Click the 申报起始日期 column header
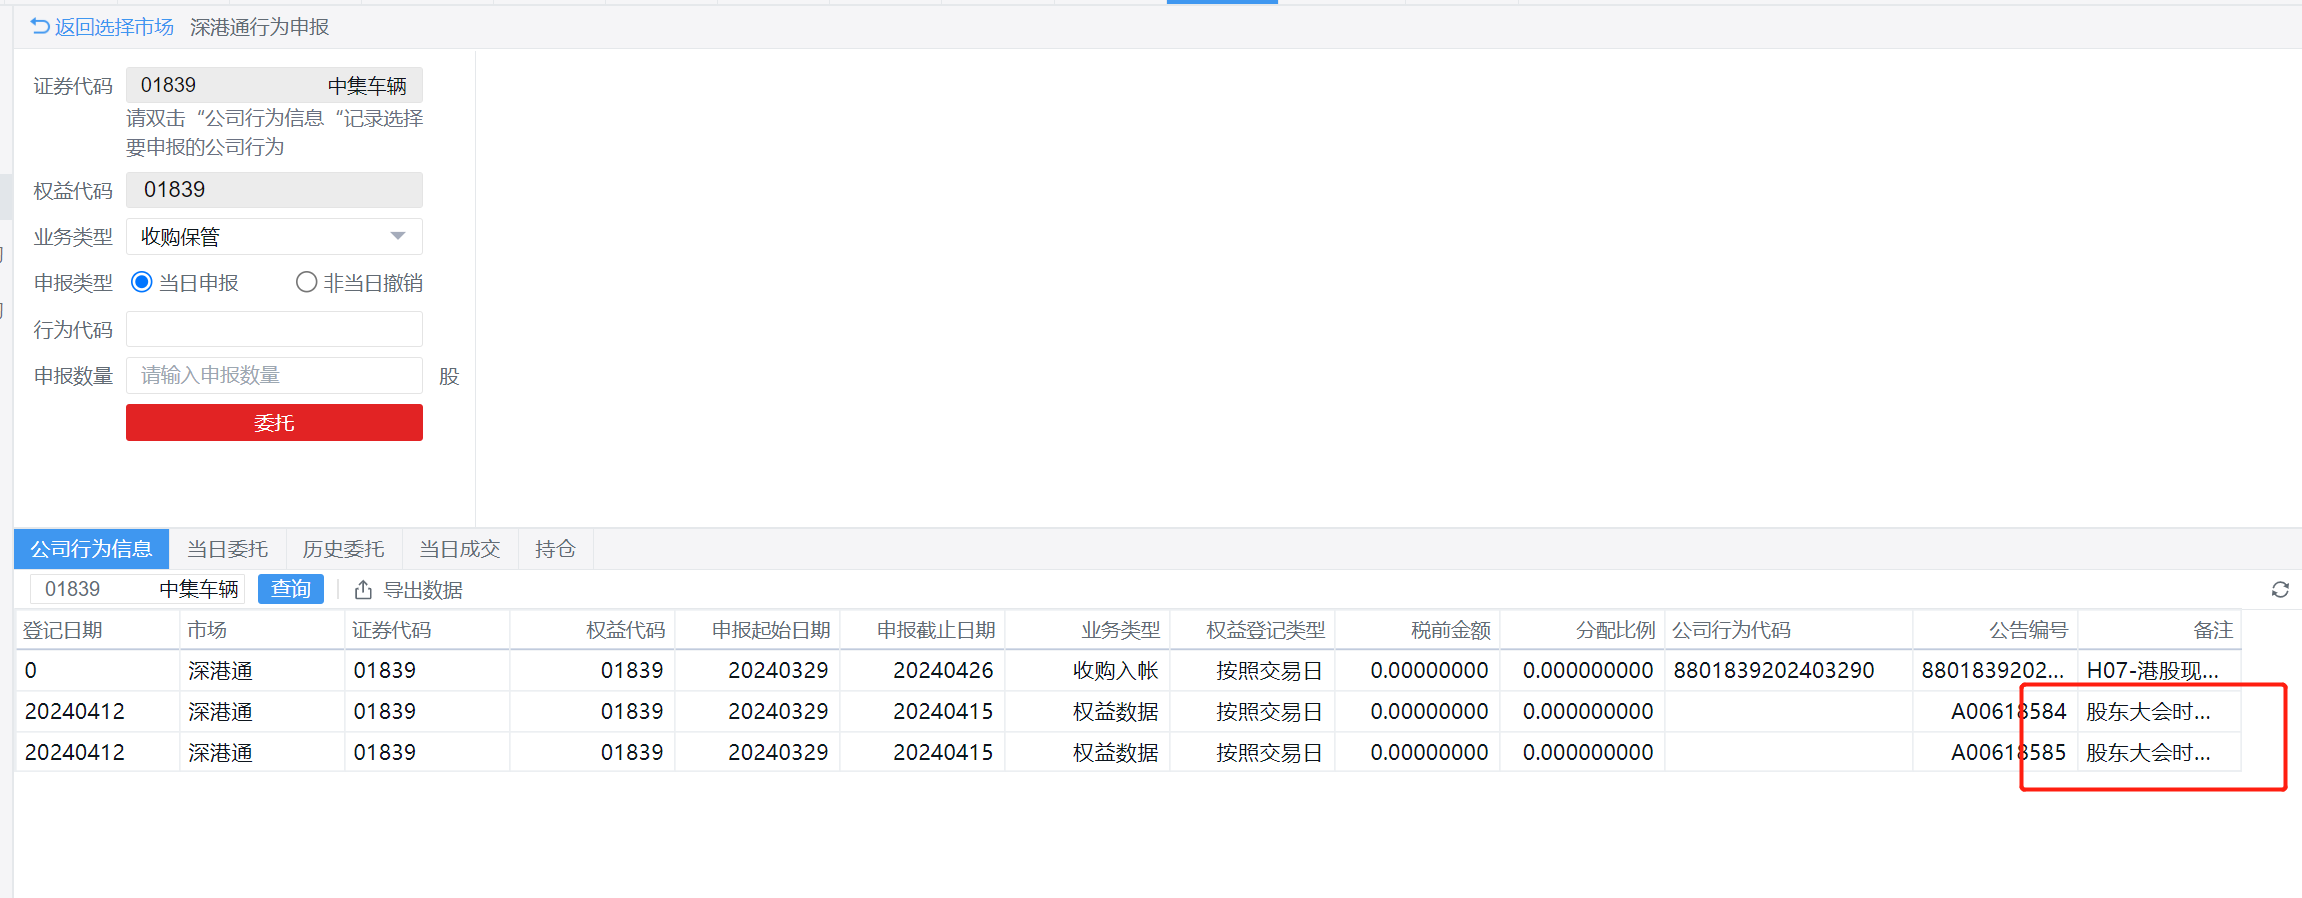Screen dimensions: 2302x898 [x=758, y=630]
